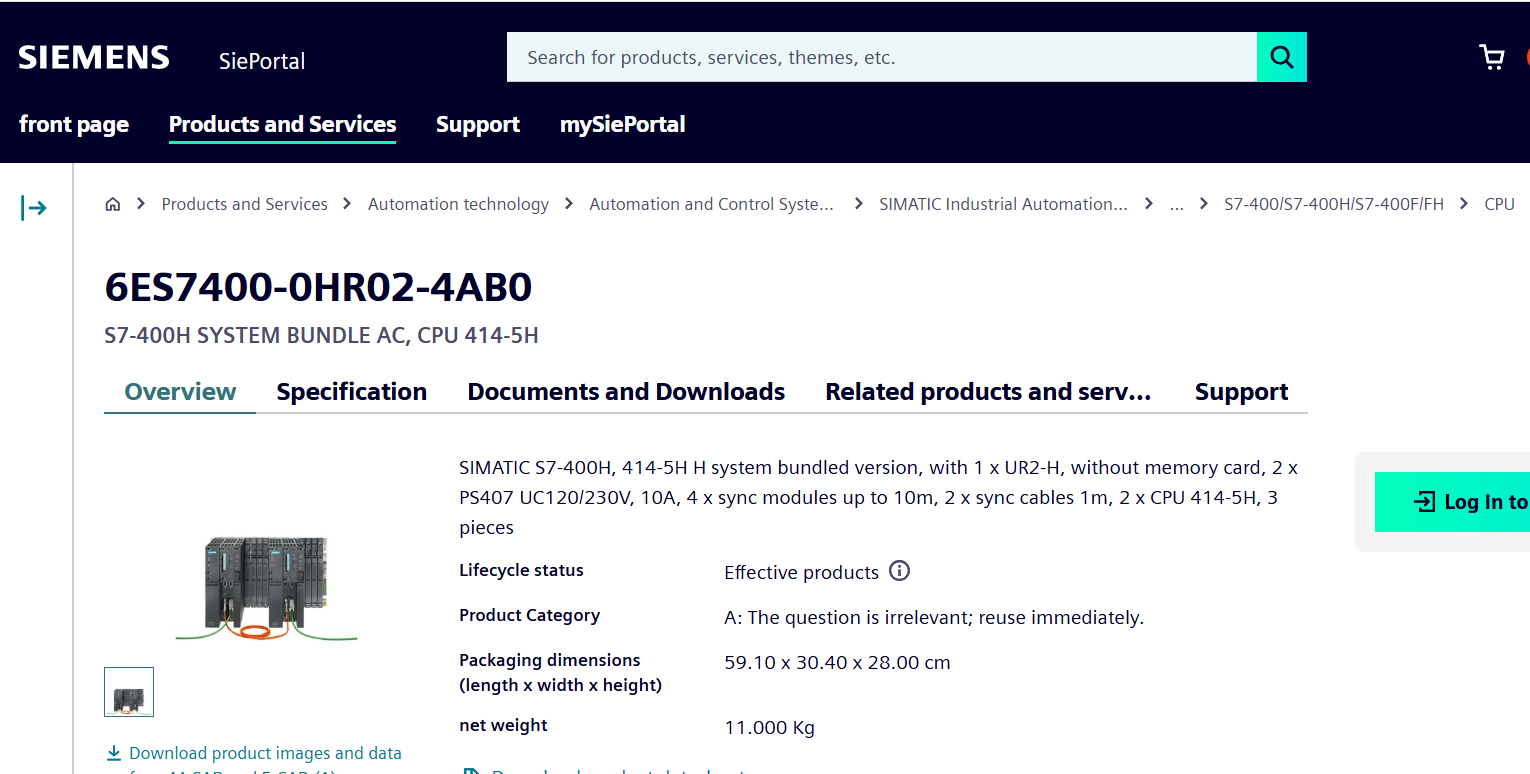The width and height of the screenshot is (1530, 774).
Task: Switch to Documents and Downloads tab
Action: pyautogui.click(x=626, y=392)
